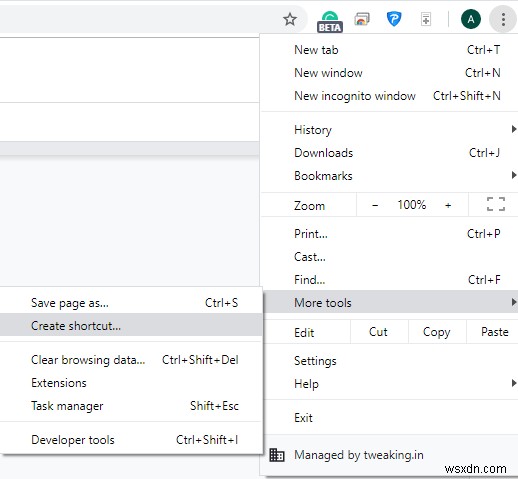Image resolution: width=518 pixels, height=479 pixels.
Task: Enter fullscreen mode from Zoom row
Action: 496,204
